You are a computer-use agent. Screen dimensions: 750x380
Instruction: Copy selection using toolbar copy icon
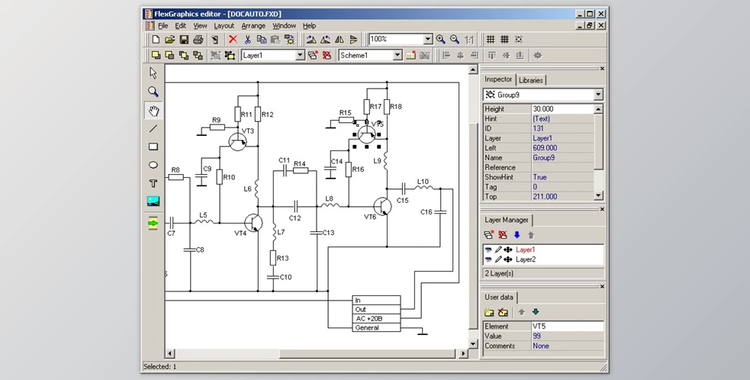[261, 39]
